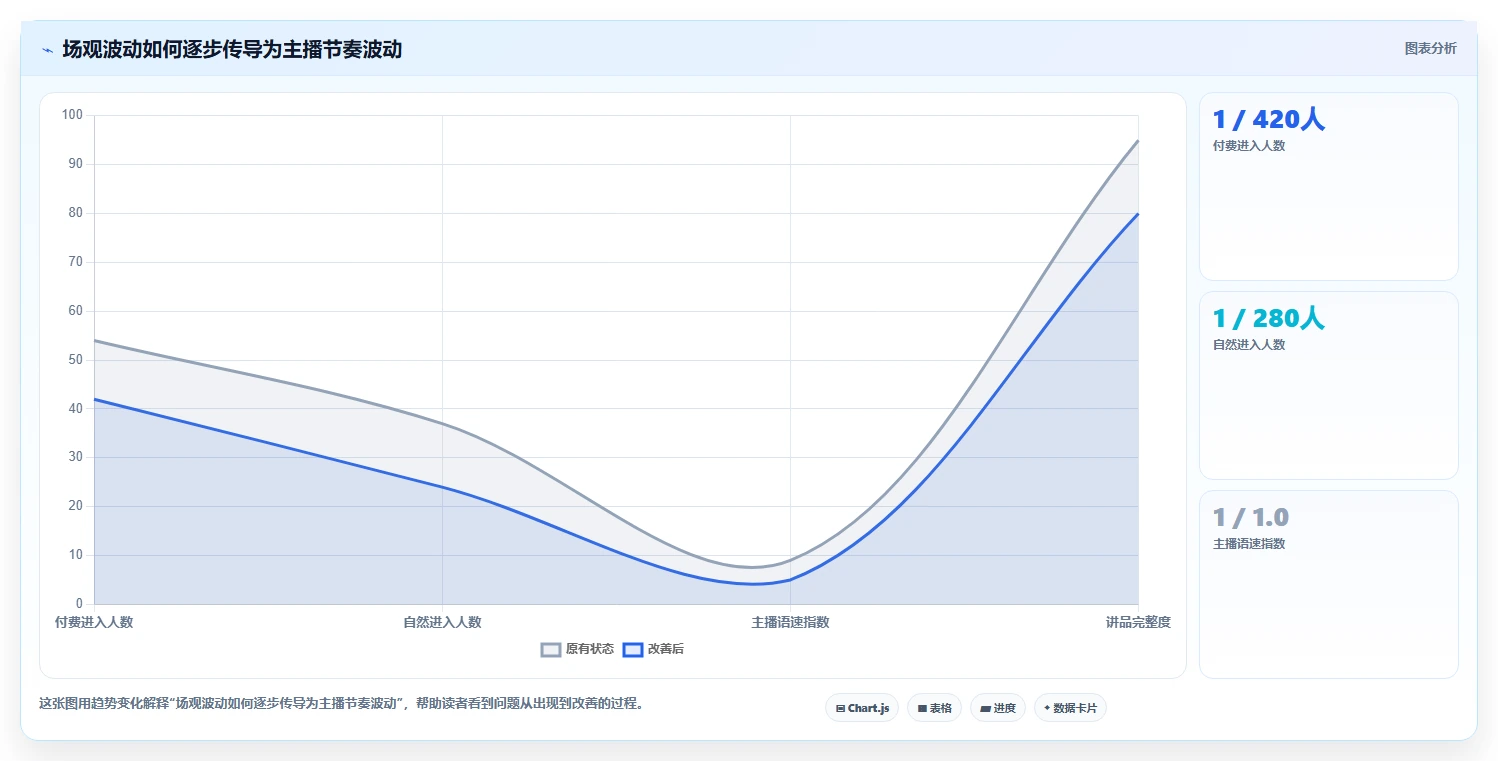1498x761 pixels.
Task: Click the 自然进入人数 x-axis label
Action: (x=442, y=622)
